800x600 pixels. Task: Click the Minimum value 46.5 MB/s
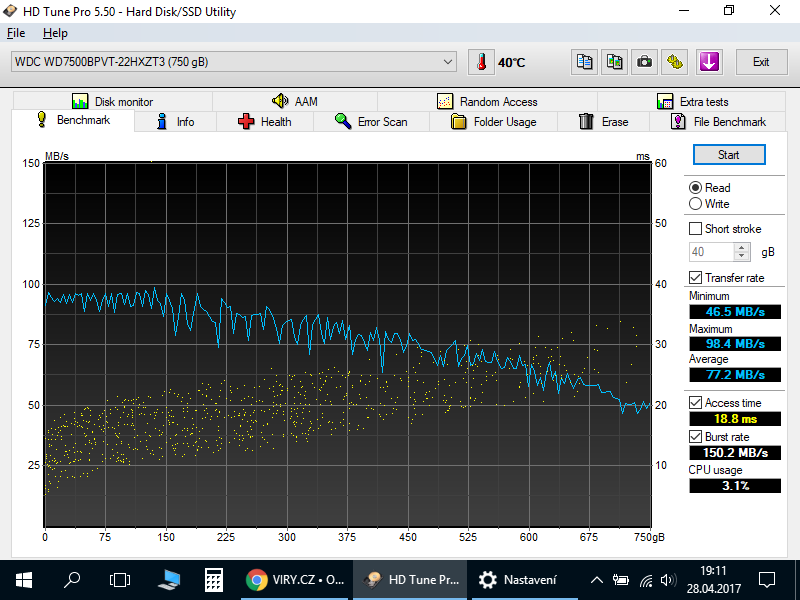pos(735,312)
